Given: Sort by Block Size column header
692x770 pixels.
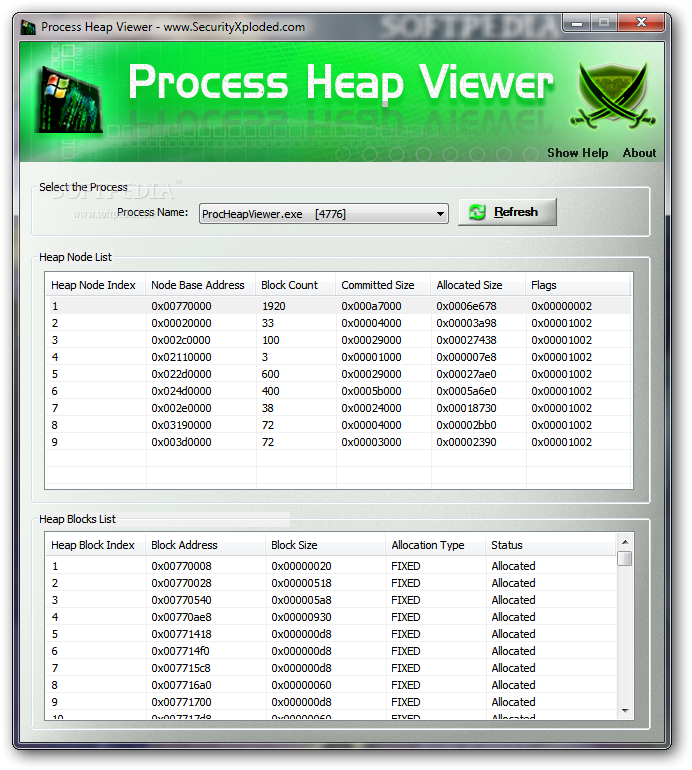Looking at the screenshot, I should point(325,545).
